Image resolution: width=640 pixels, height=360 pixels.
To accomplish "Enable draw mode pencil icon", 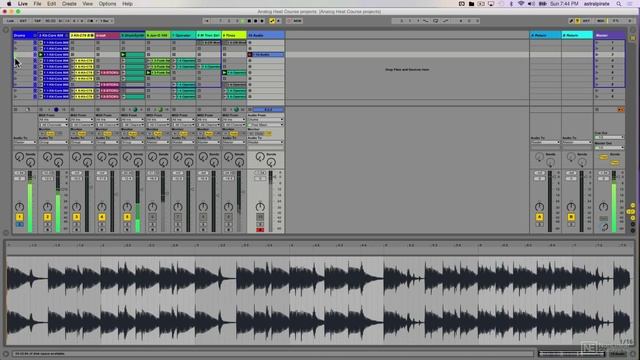I will coord(571,21).
